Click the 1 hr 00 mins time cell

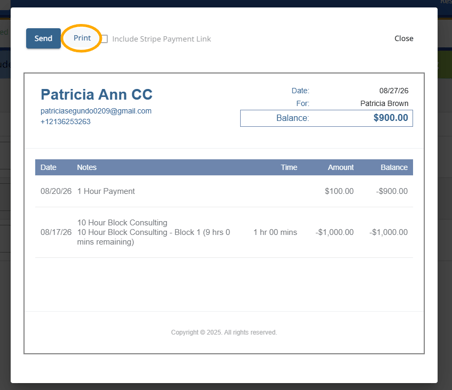pos(275,232)
